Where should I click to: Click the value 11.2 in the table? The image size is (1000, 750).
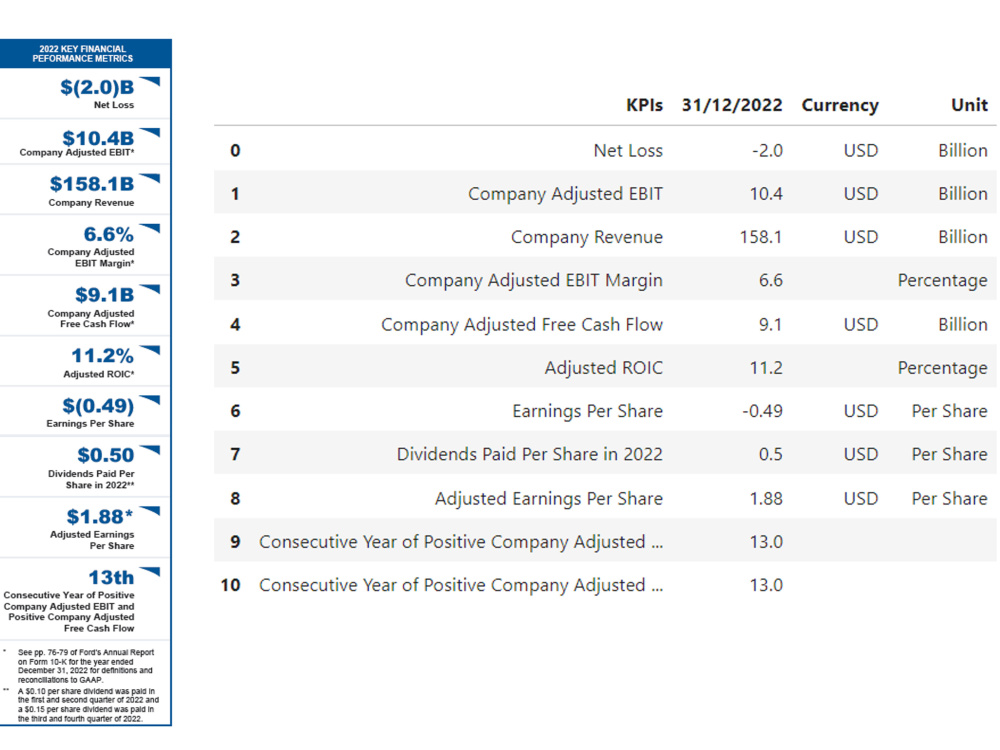(766, 368)
